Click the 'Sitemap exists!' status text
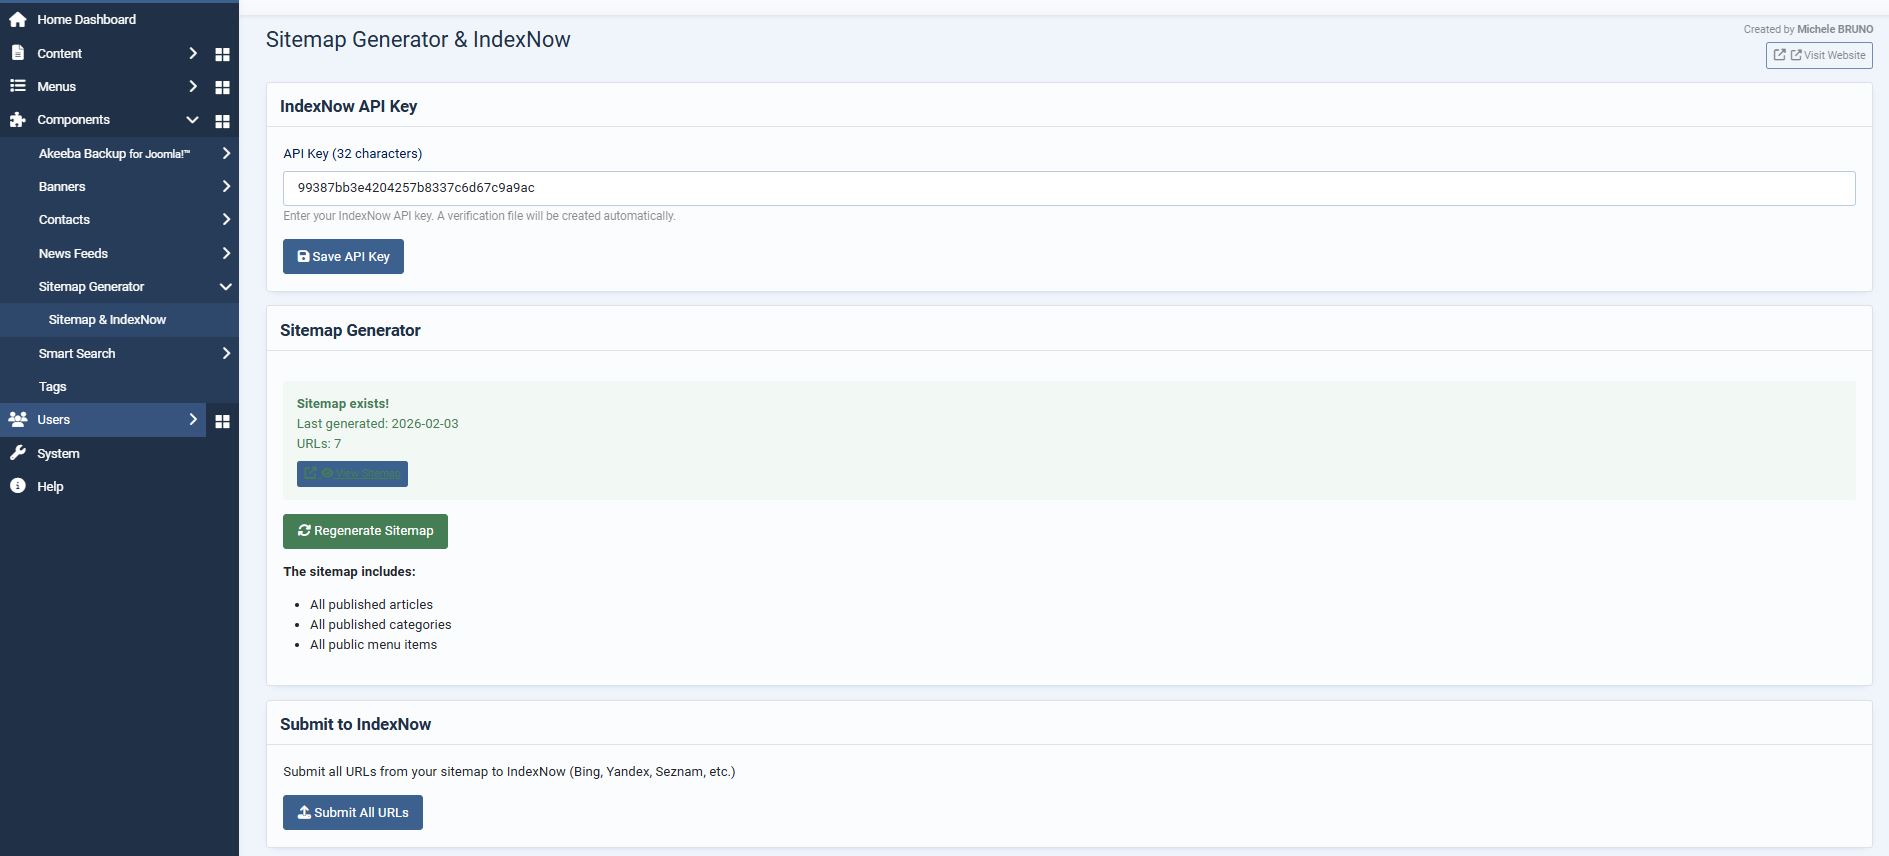The width and height of the screenshot is (1889, 856). click(343, 403)
